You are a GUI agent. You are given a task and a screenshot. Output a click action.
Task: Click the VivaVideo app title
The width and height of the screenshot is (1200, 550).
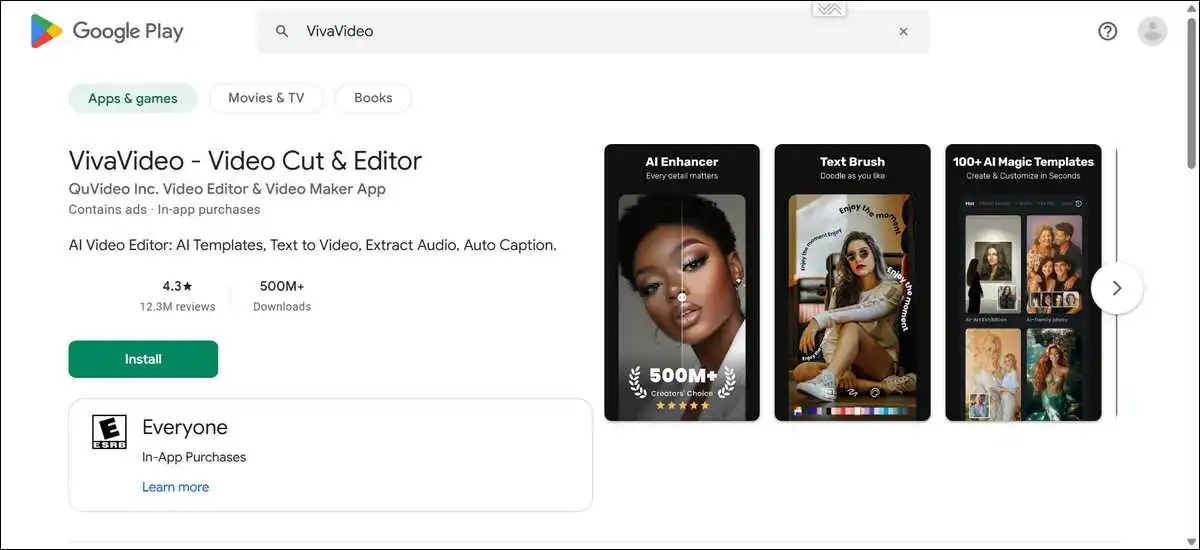pos(245,161)
